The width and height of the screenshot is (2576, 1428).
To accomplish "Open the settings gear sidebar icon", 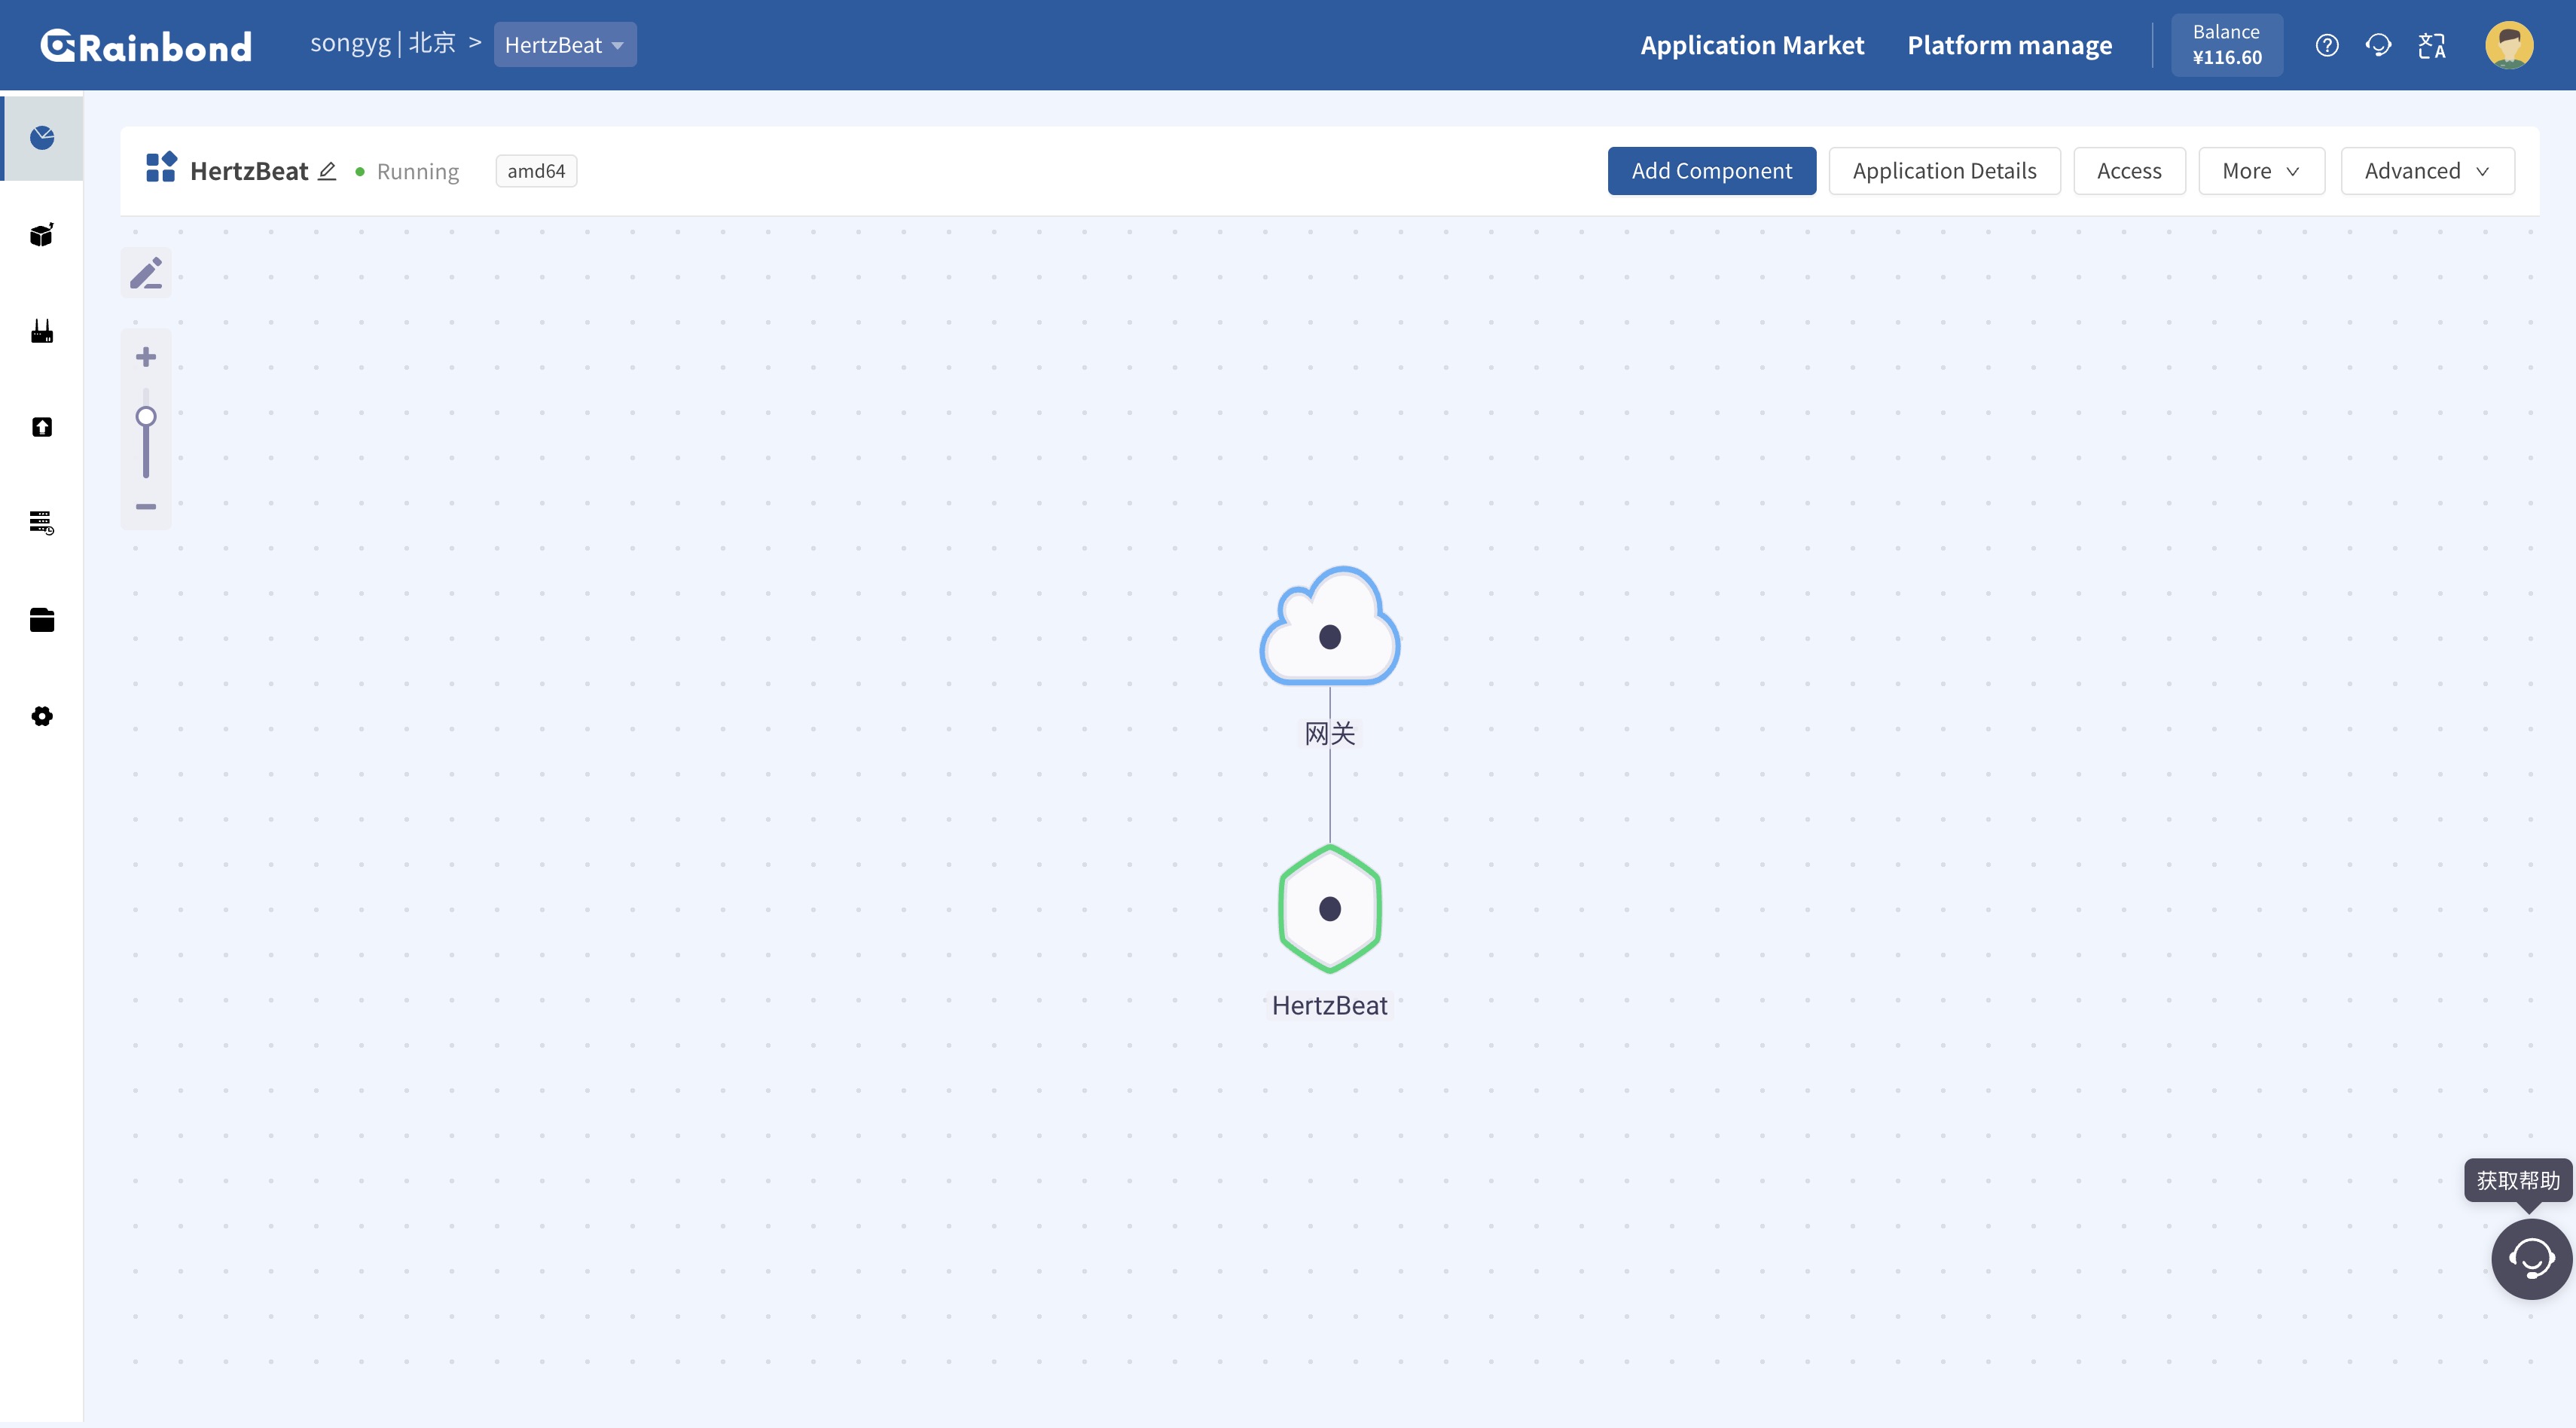I will click(42, 716).
